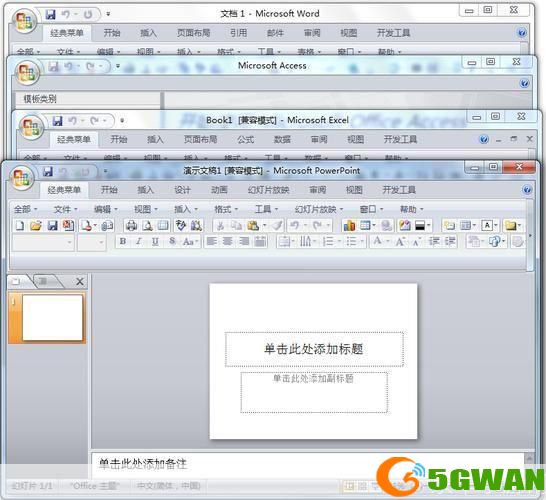Open the font size combo box
Screen dimensions: 546x500
(92, 242)
